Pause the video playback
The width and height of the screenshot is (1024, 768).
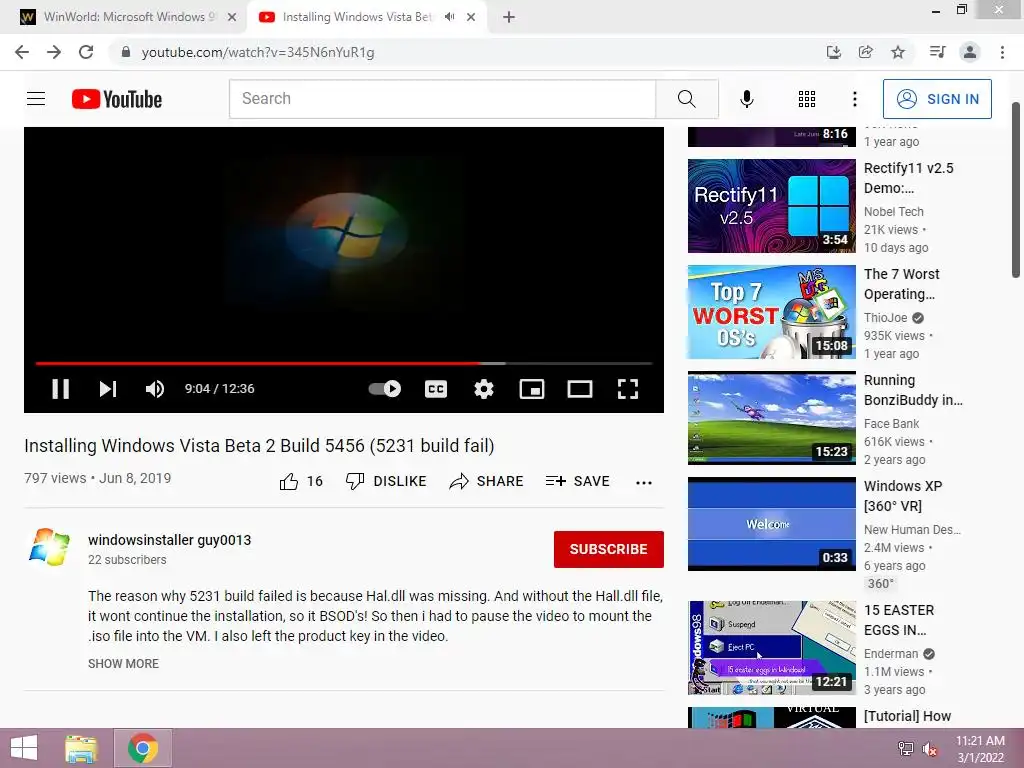(x=61, y=389)
